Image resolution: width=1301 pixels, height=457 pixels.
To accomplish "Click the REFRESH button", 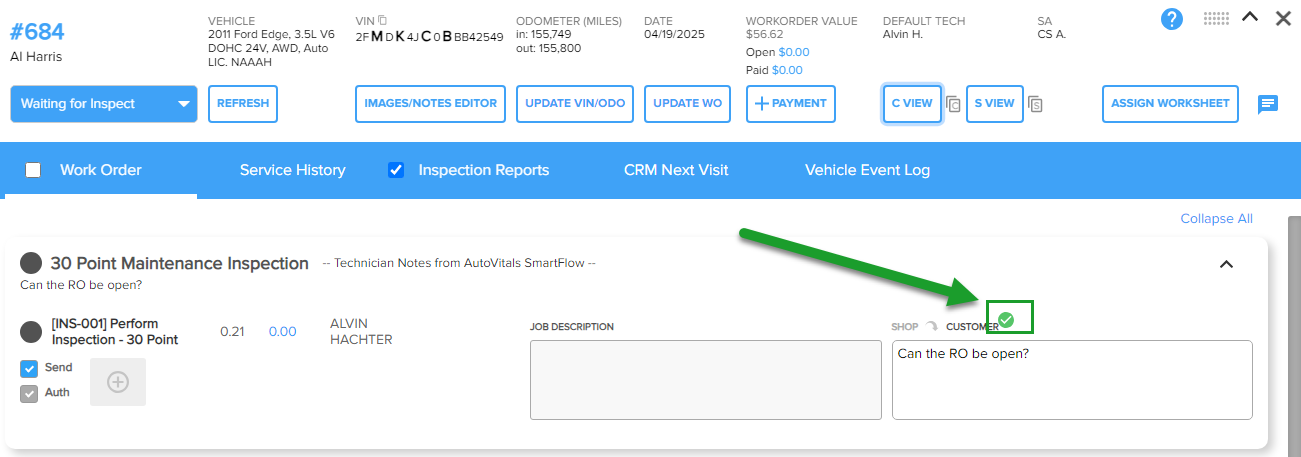I will (243, 104).
